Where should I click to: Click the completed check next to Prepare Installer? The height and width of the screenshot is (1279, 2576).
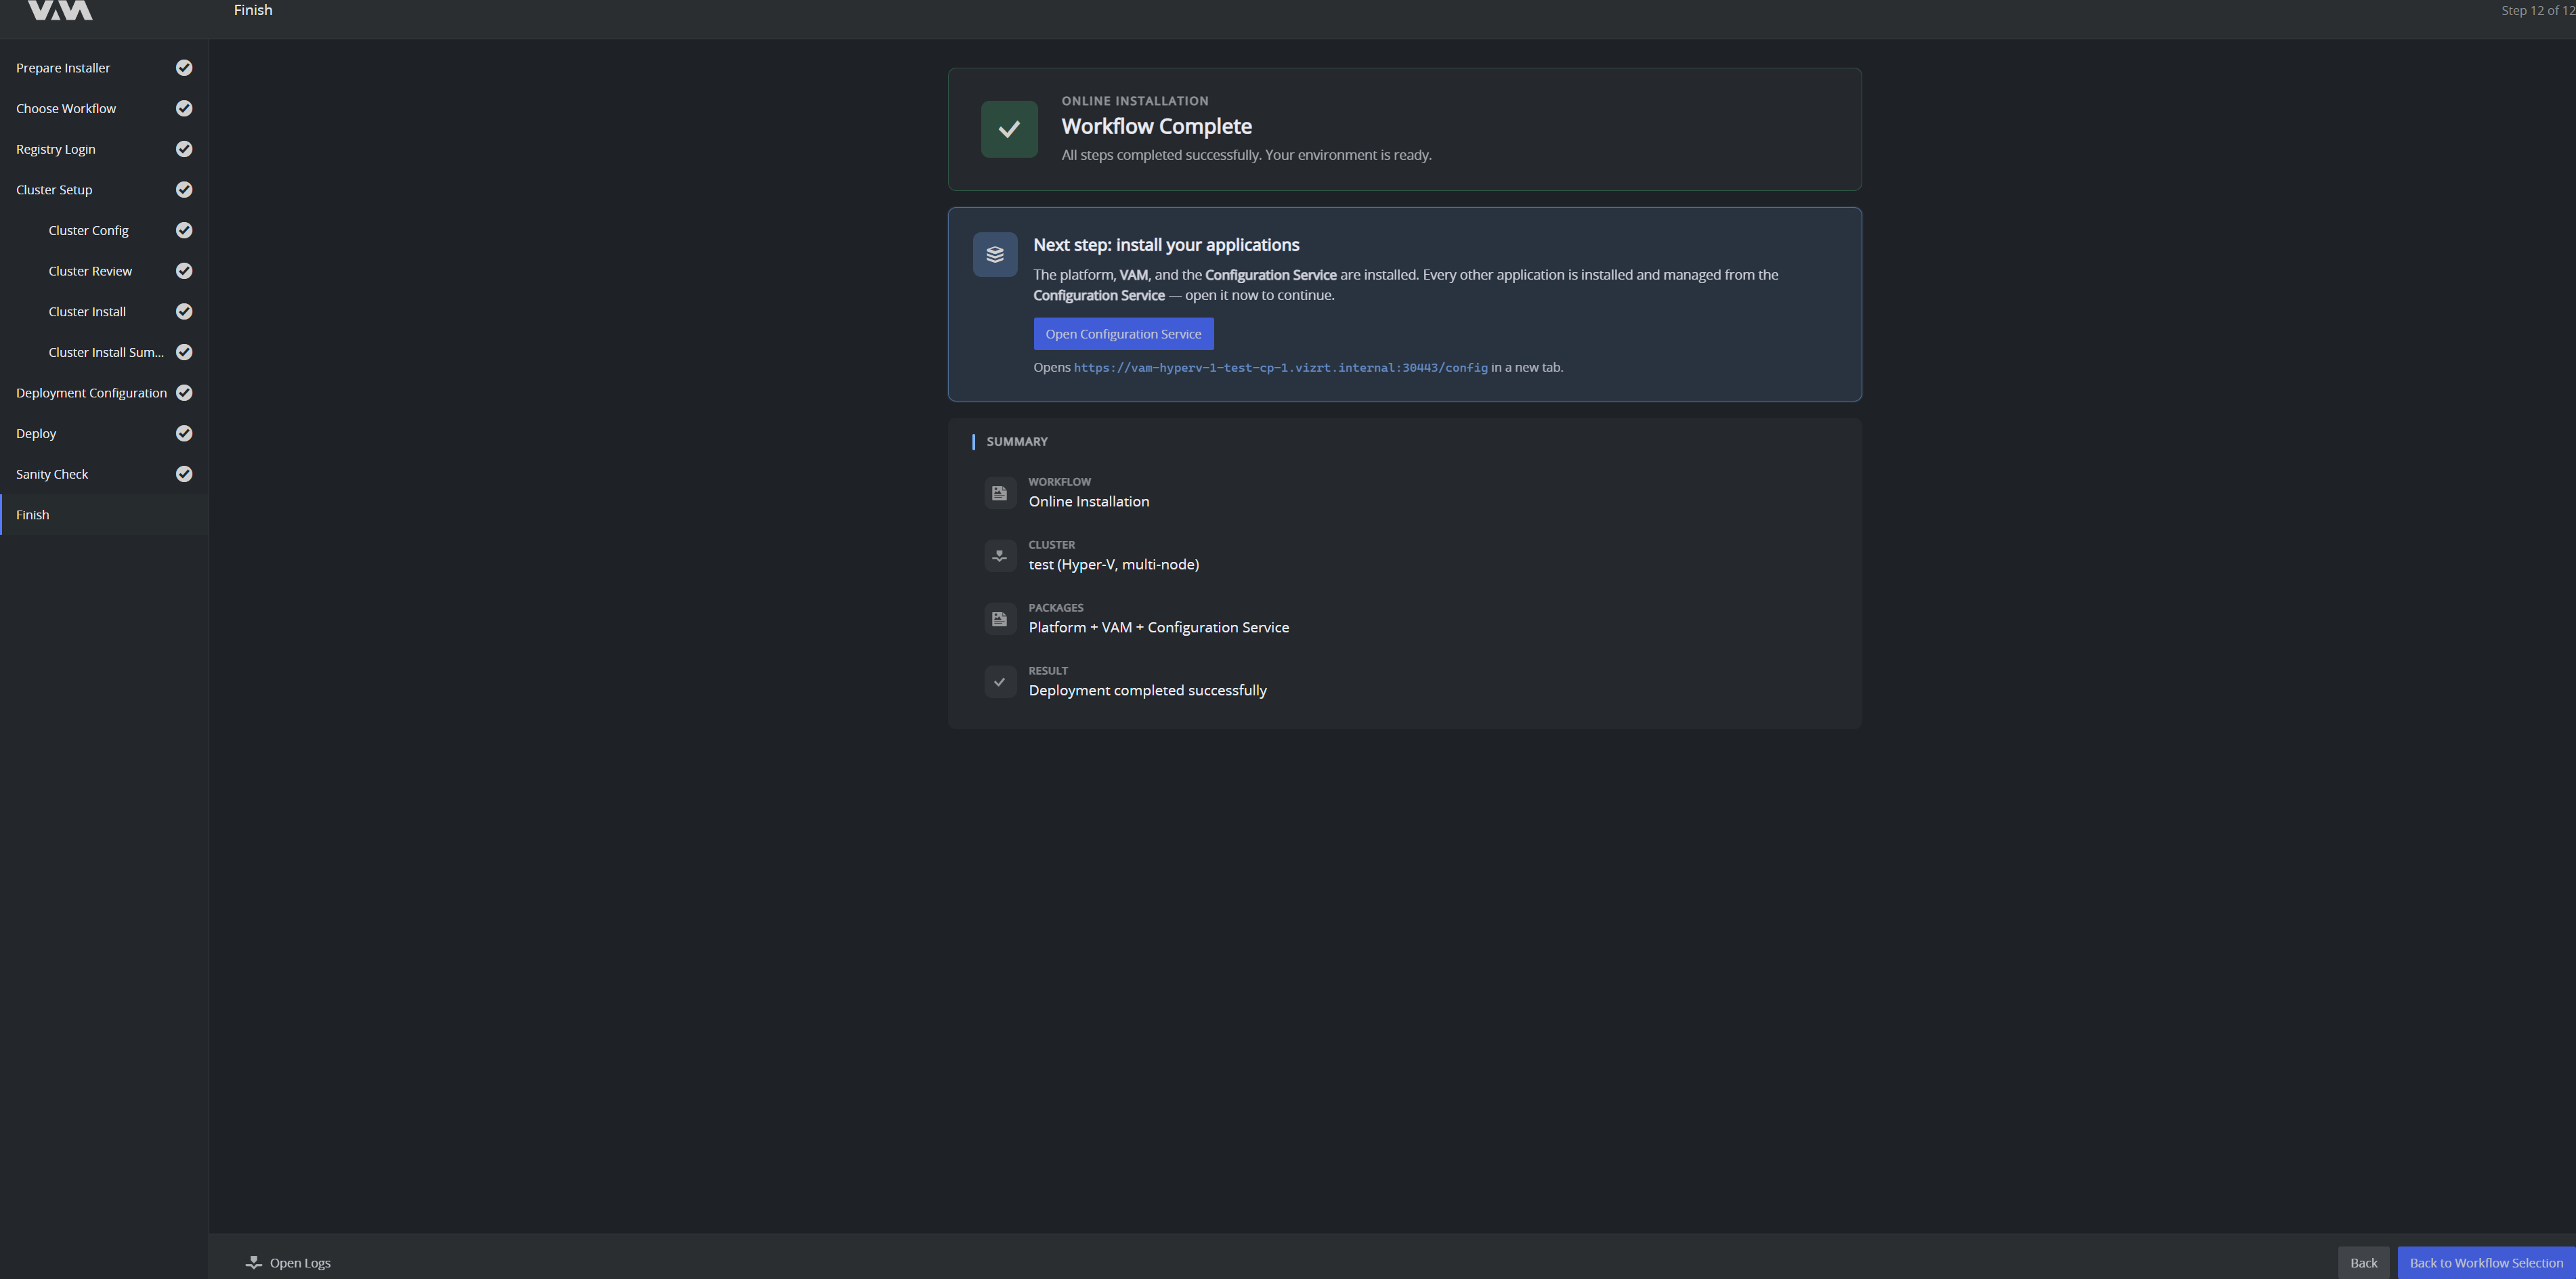tap(184, 68)
